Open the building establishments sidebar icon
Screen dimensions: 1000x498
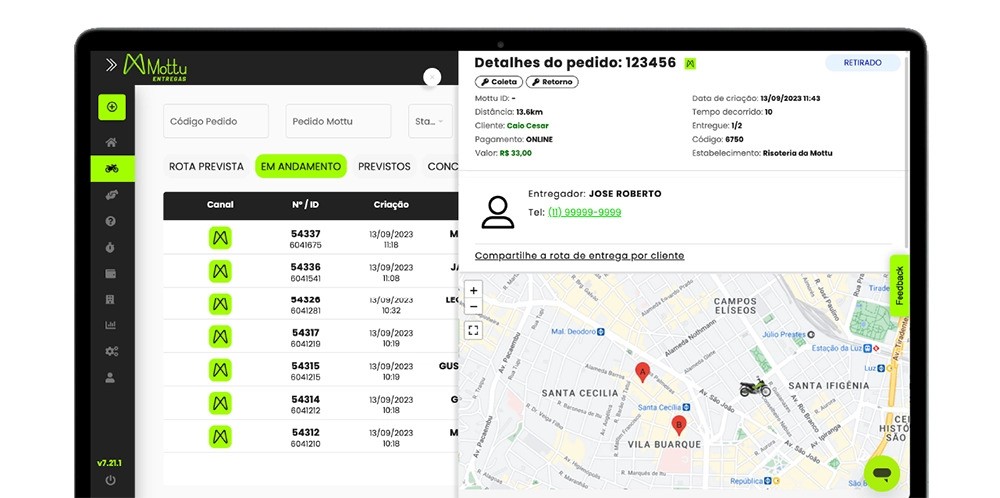pyautogui.click(x=110, y=299)
